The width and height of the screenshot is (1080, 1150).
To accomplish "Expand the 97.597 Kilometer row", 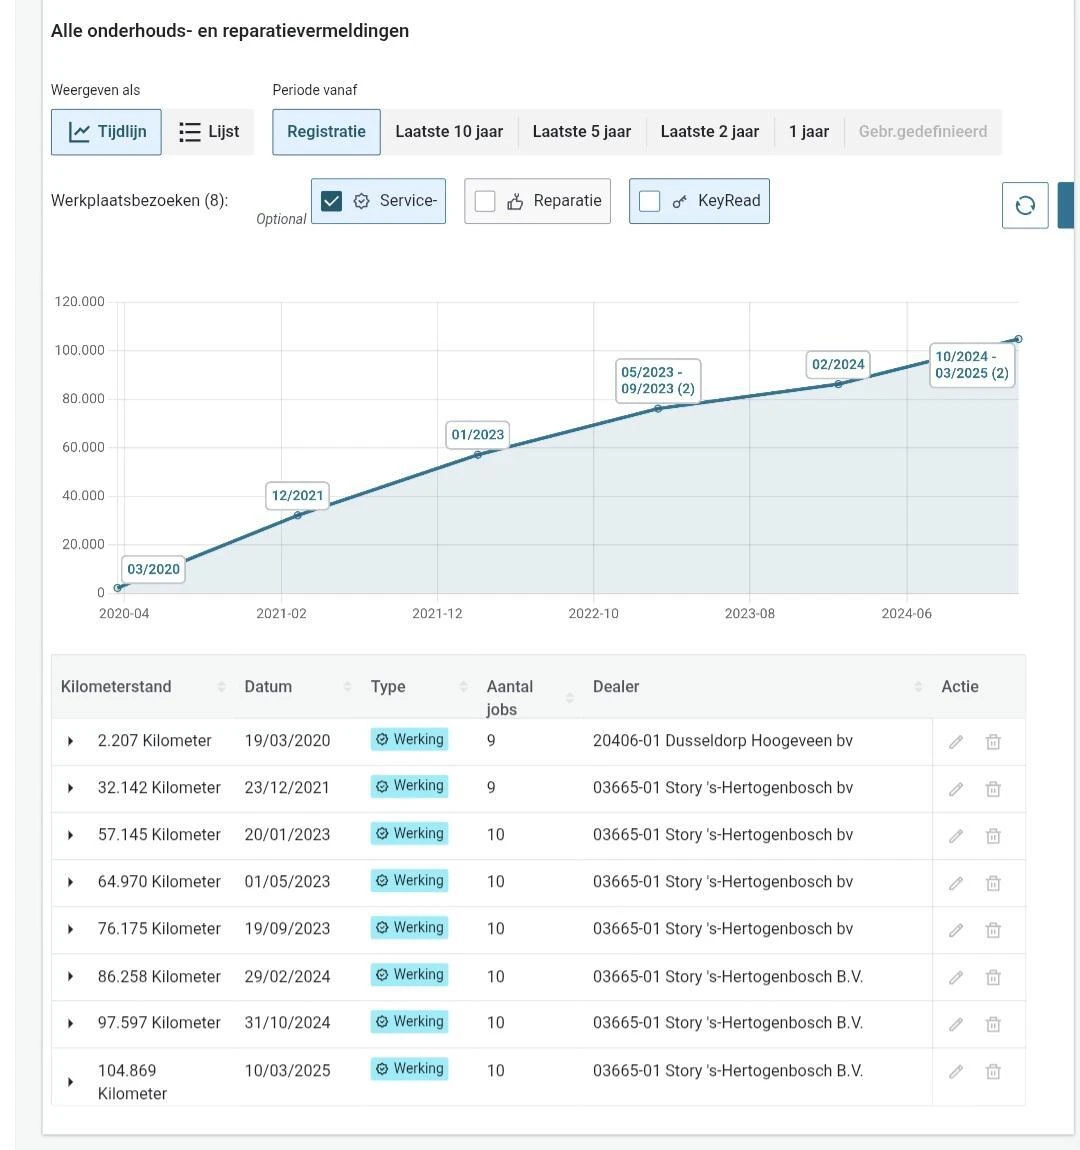I will pyautogui.click(x=70, y=1023).
